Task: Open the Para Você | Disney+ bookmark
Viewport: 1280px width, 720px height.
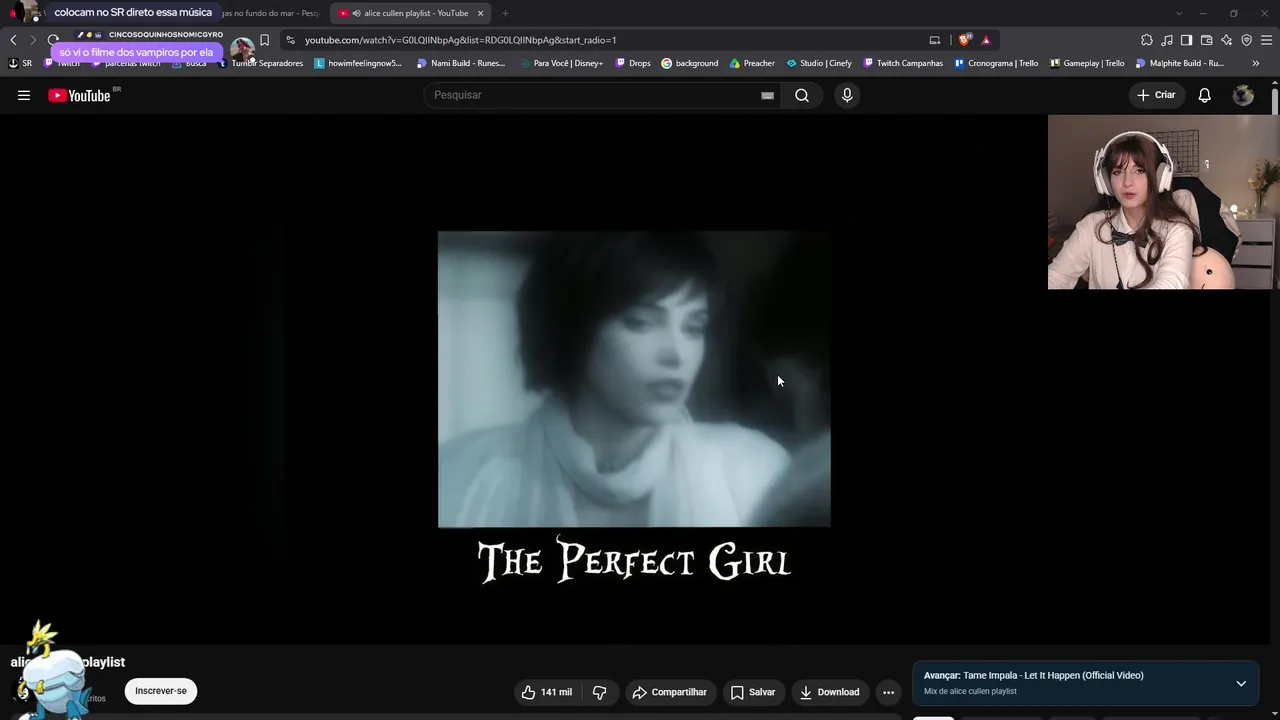Action: (x=561, y=63)
